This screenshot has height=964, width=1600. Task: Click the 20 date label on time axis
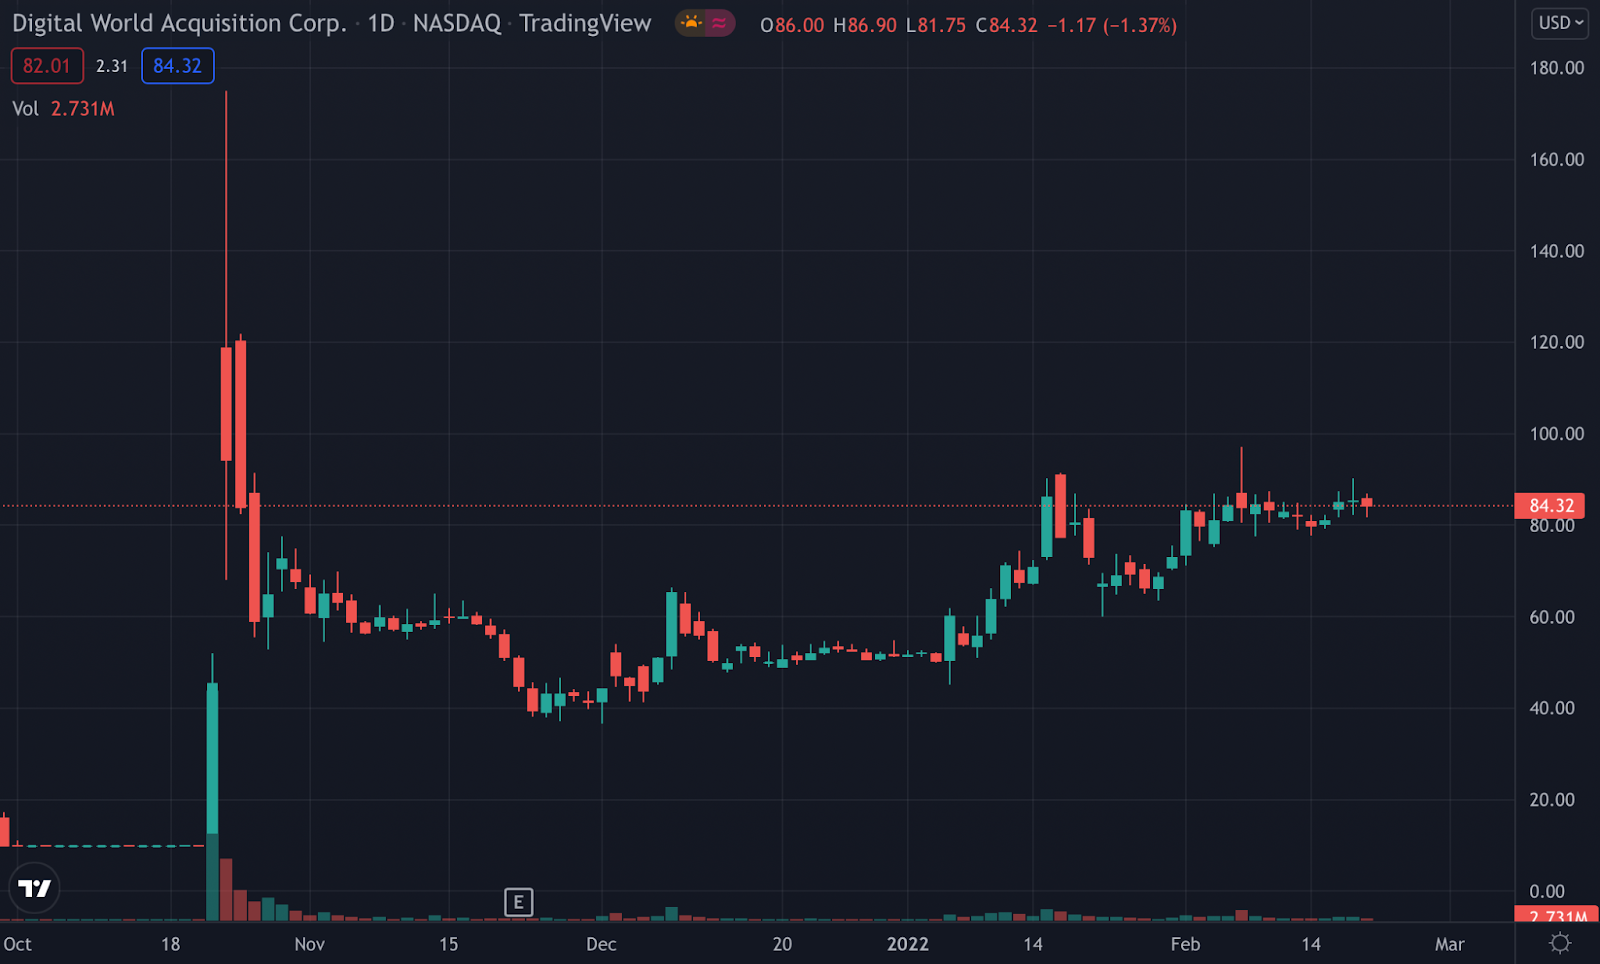782,944
